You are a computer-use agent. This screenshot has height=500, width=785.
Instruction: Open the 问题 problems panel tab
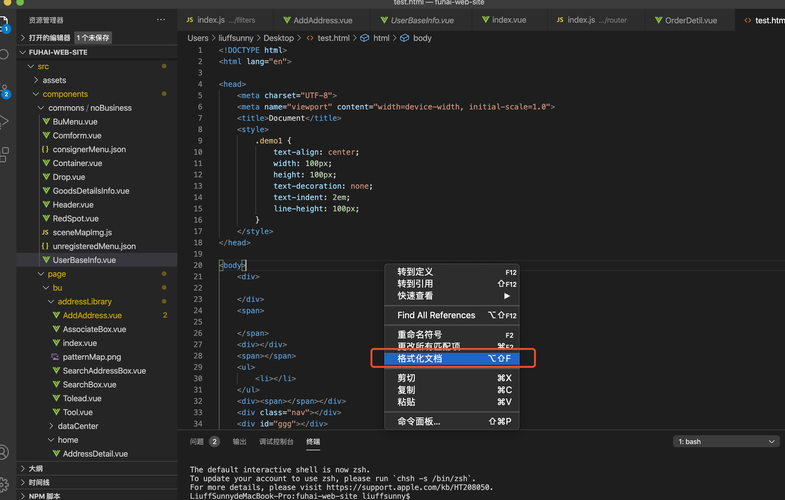click(197, 441)
